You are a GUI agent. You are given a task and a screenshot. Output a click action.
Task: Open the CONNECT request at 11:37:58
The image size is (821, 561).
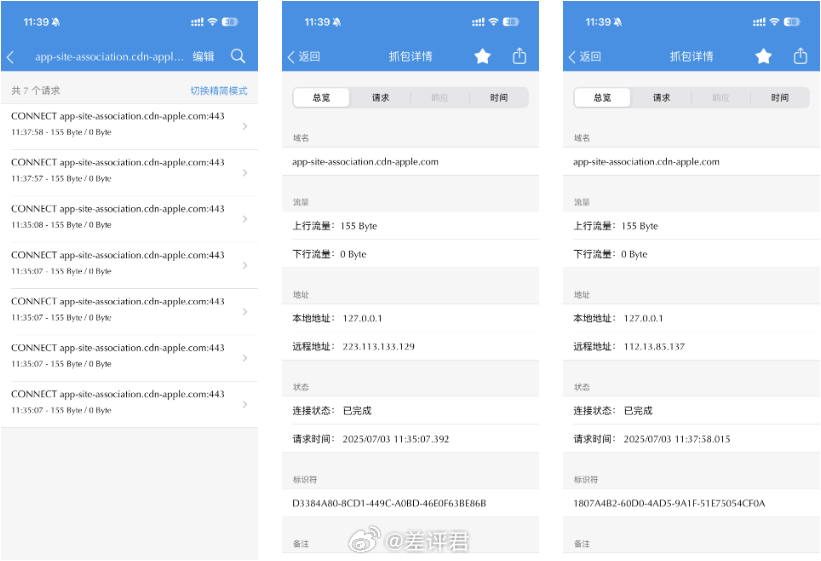(x=129, y=126)
